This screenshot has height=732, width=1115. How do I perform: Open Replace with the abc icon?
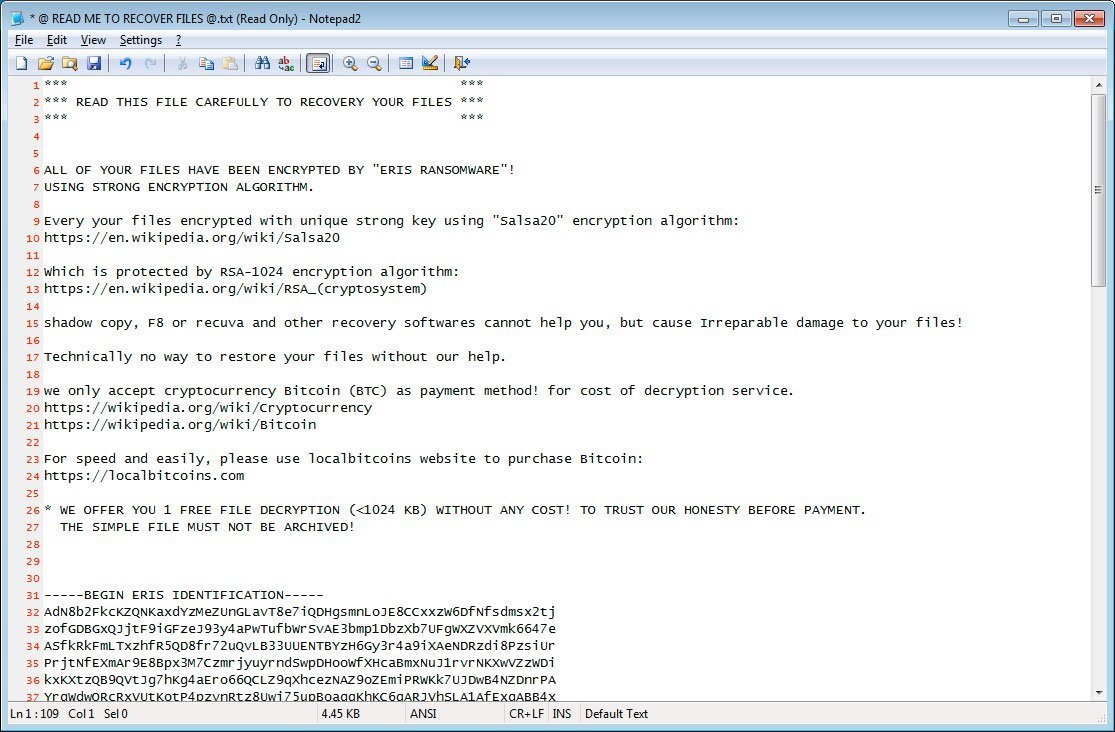point(286,63)
